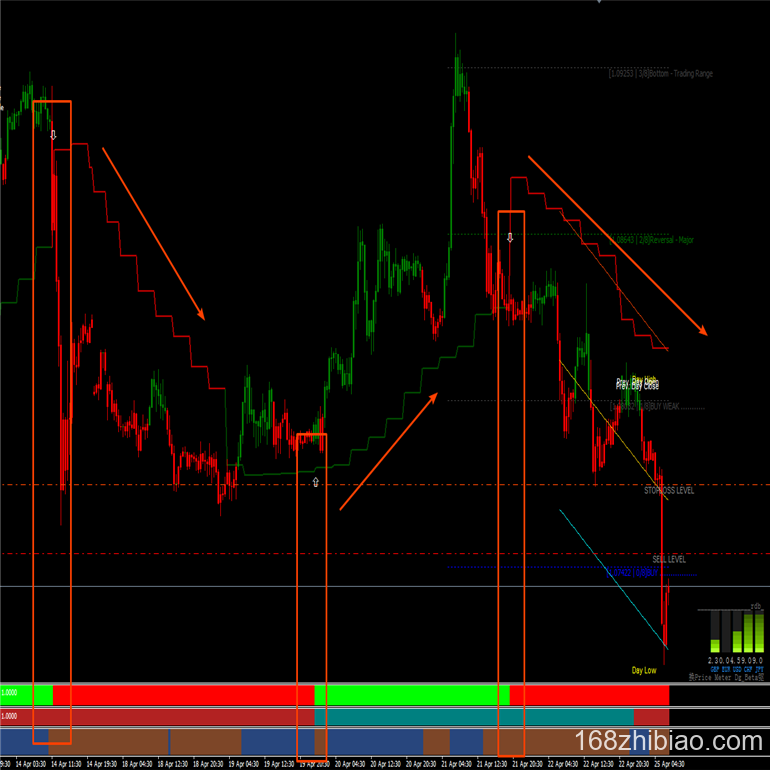This screenshot has height=770, width=770.
Task: Click the Price Meter Dg_Beta label
Action: tap(726, 677)
